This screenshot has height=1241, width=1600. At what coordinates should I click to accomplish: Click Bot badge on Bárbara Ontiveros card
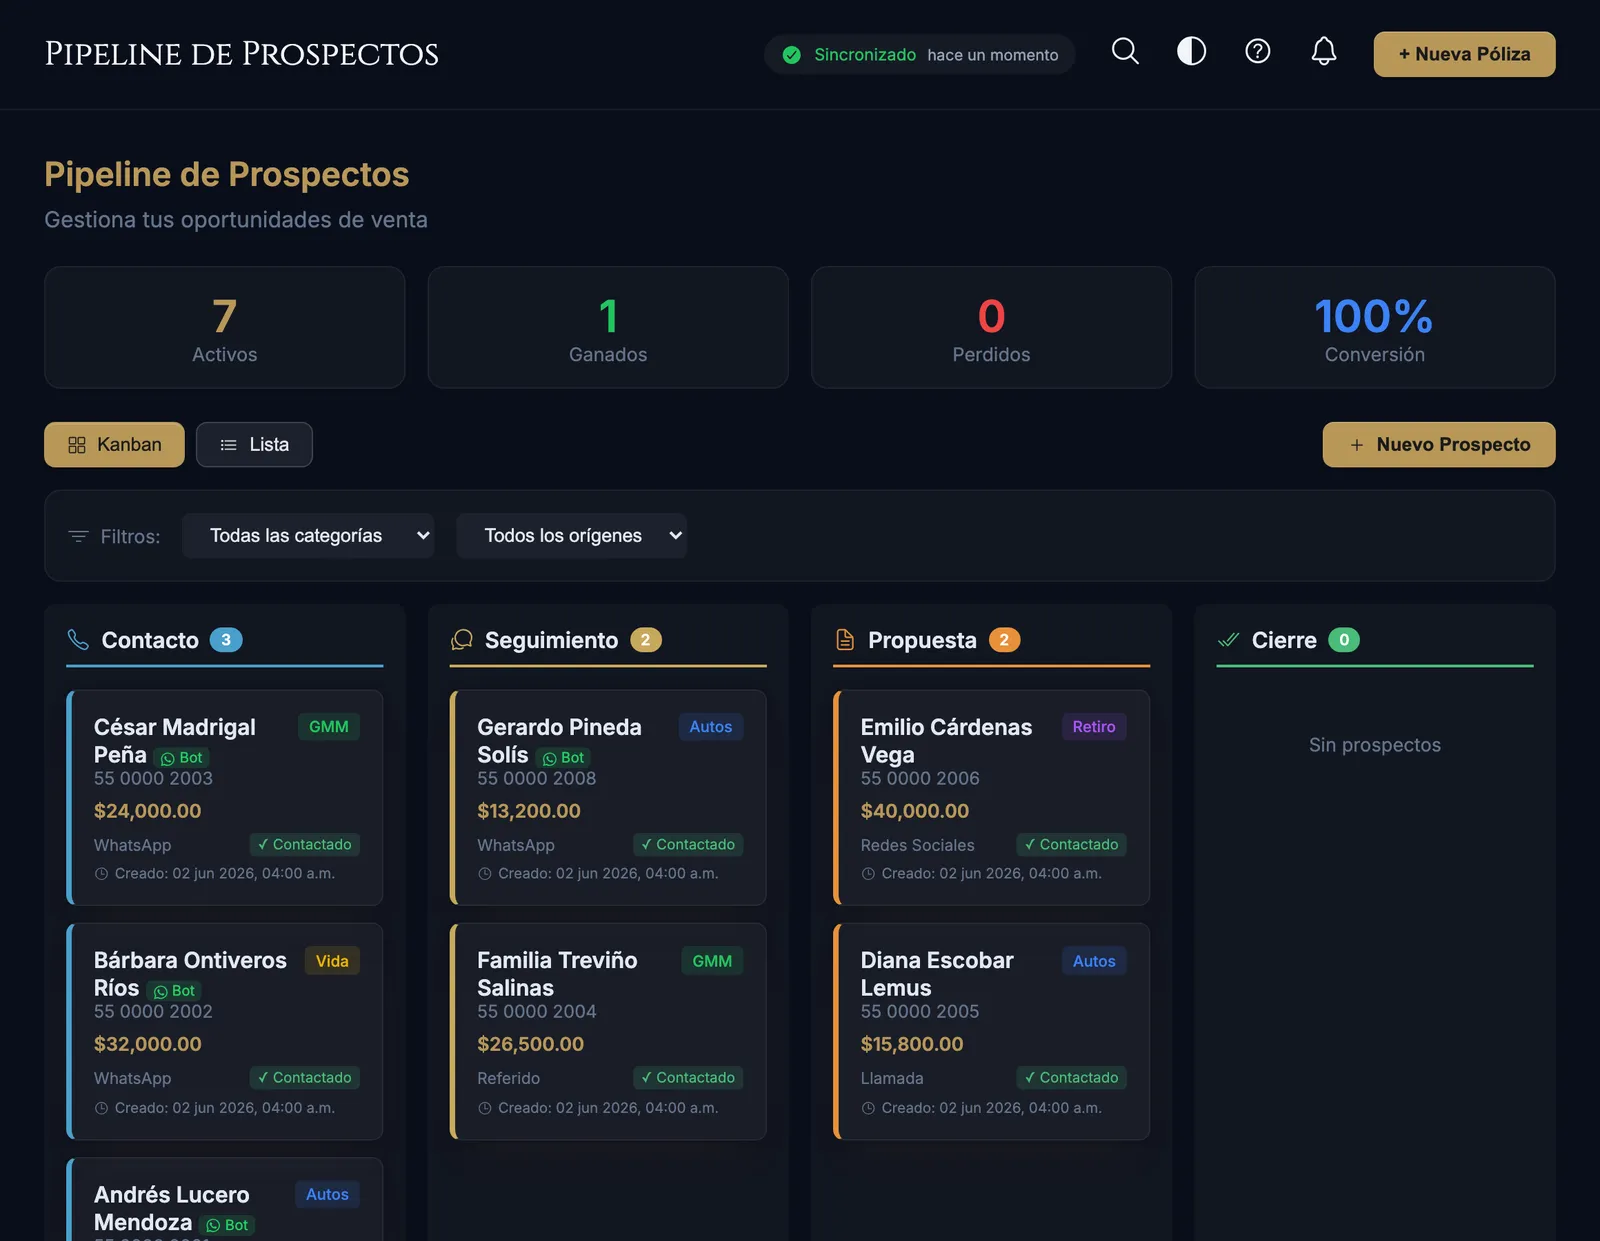(175, 991)
